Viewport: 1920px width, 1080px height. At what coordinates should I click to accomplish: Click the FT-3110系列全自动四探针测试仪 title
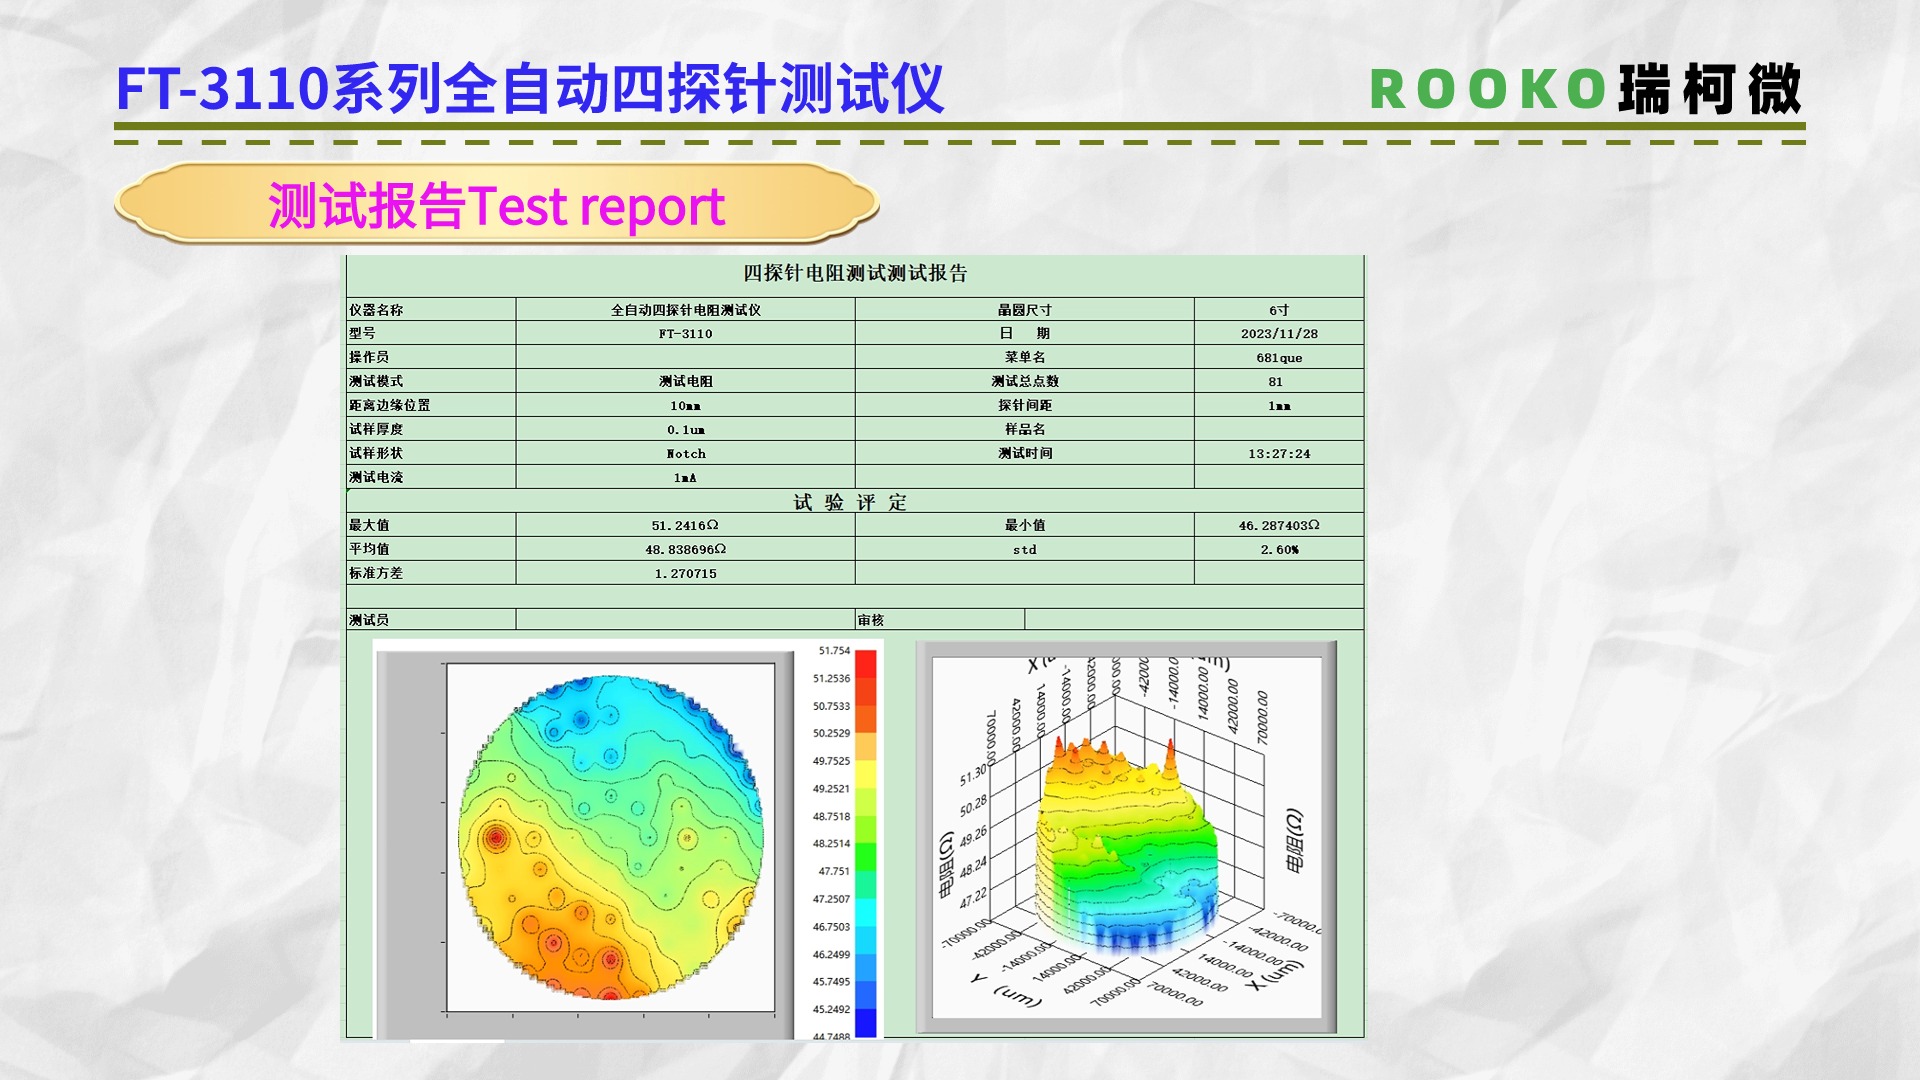pos(530,88)
